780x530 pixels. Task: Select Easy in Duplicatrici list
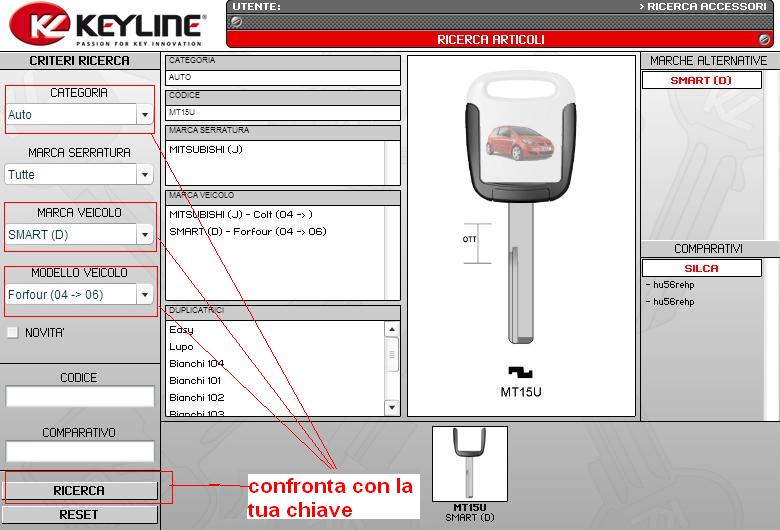[181, 329]
